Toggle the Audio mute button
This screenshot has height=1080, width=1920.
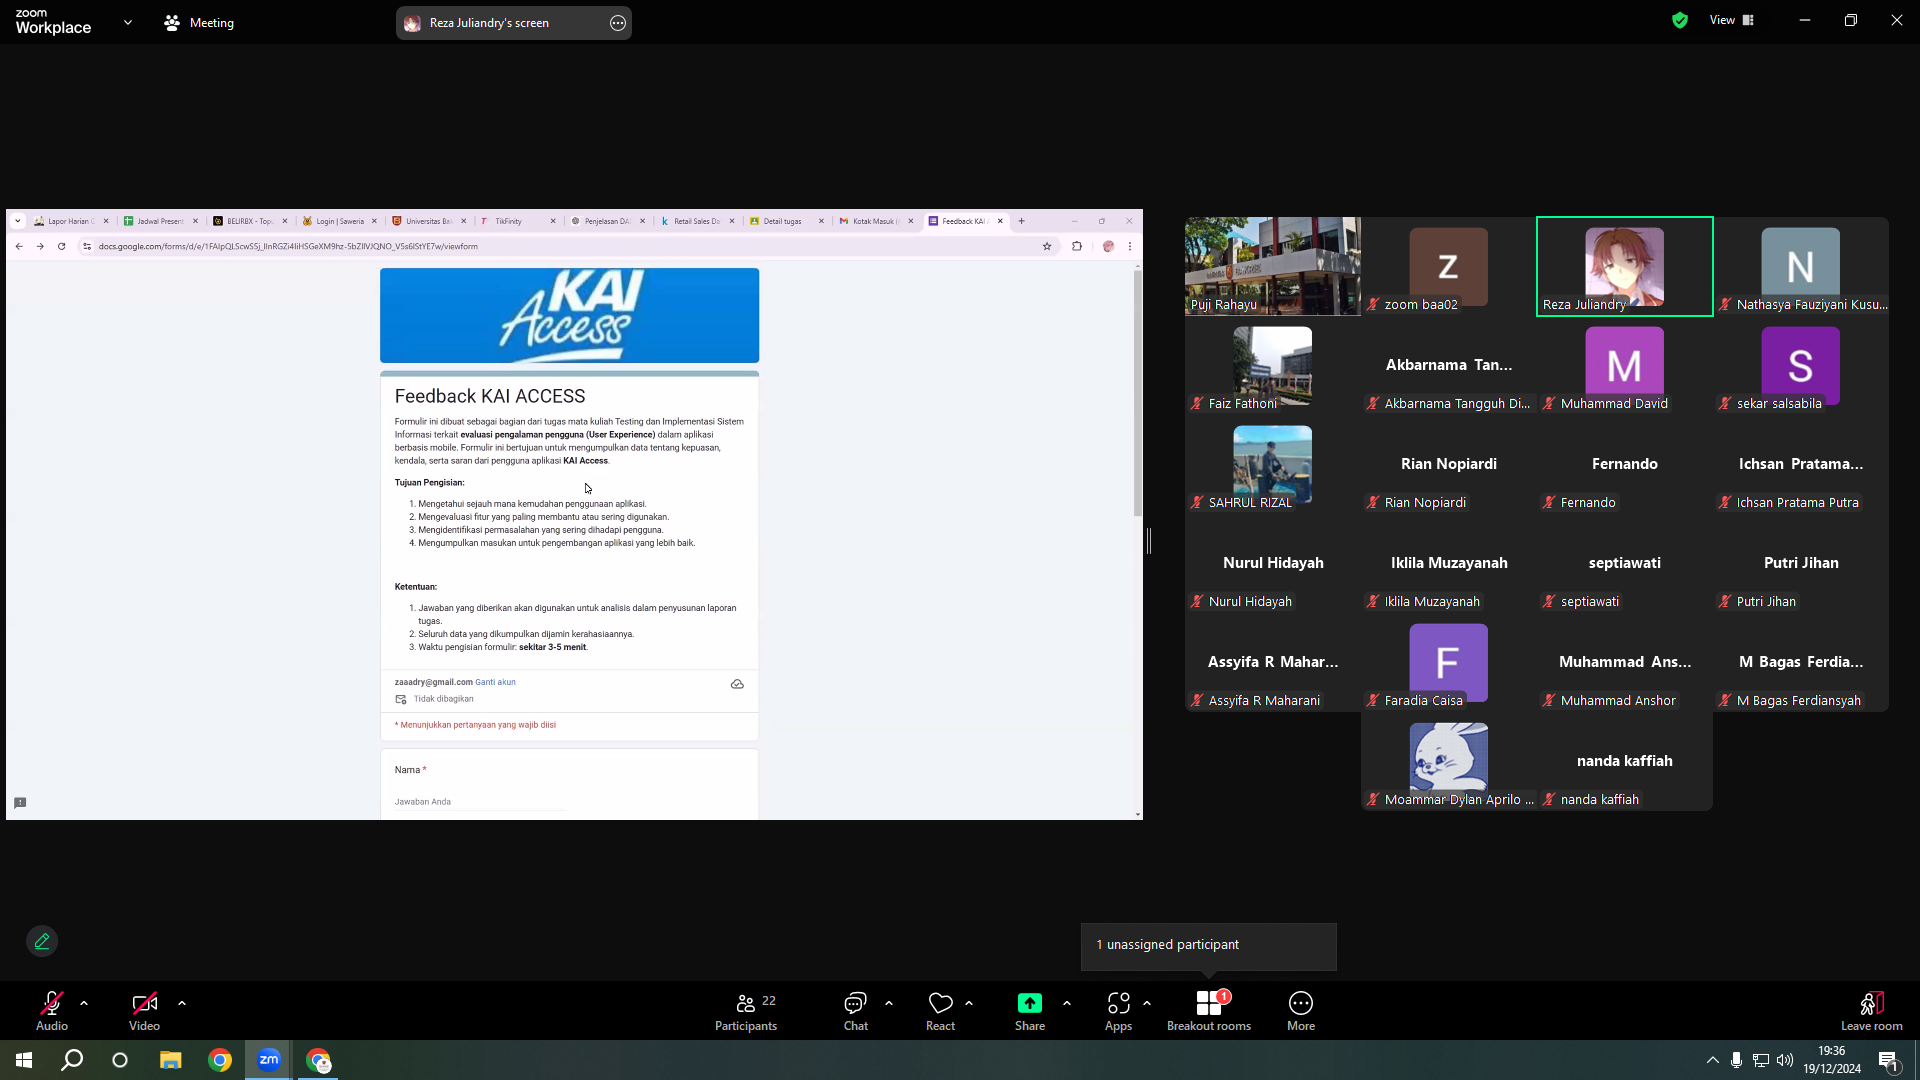52,1011
